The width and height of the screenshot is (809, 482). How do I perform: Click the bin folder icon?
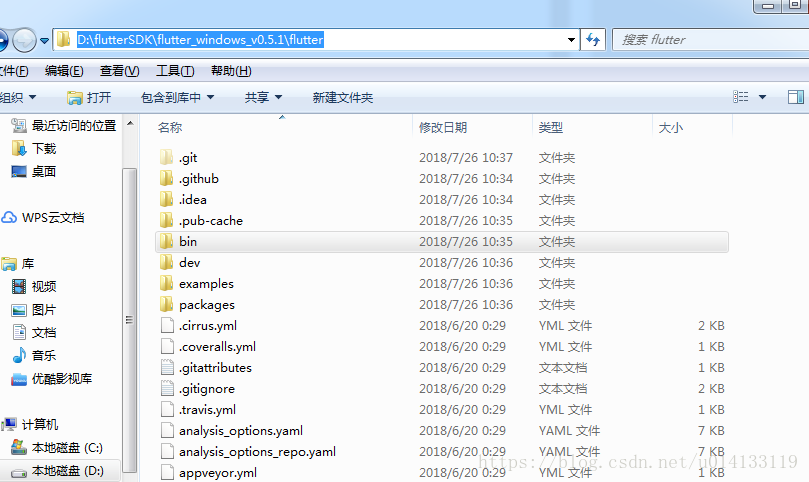166,242
